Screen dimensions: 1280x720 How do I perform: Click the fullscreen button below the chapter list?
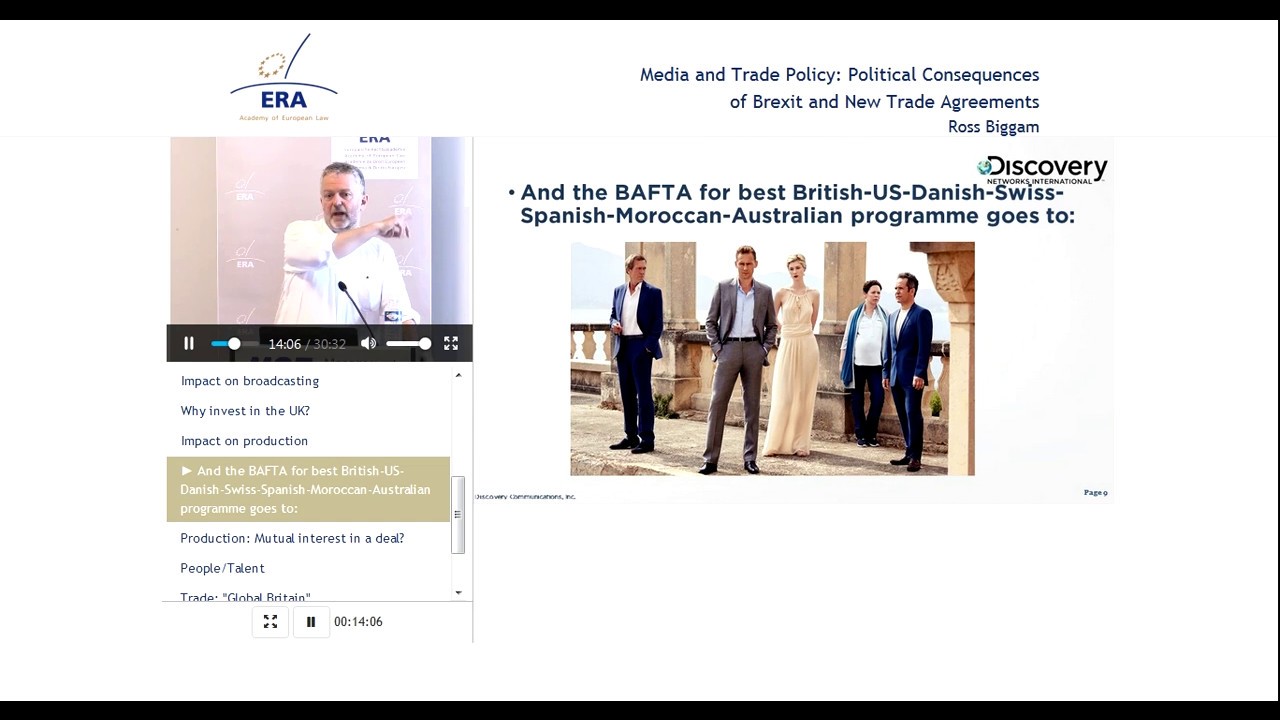[270, 622]
